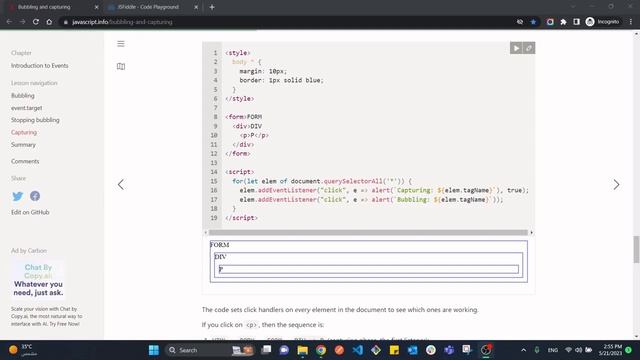Jump to the Capturing section

(x=24, y=132)
